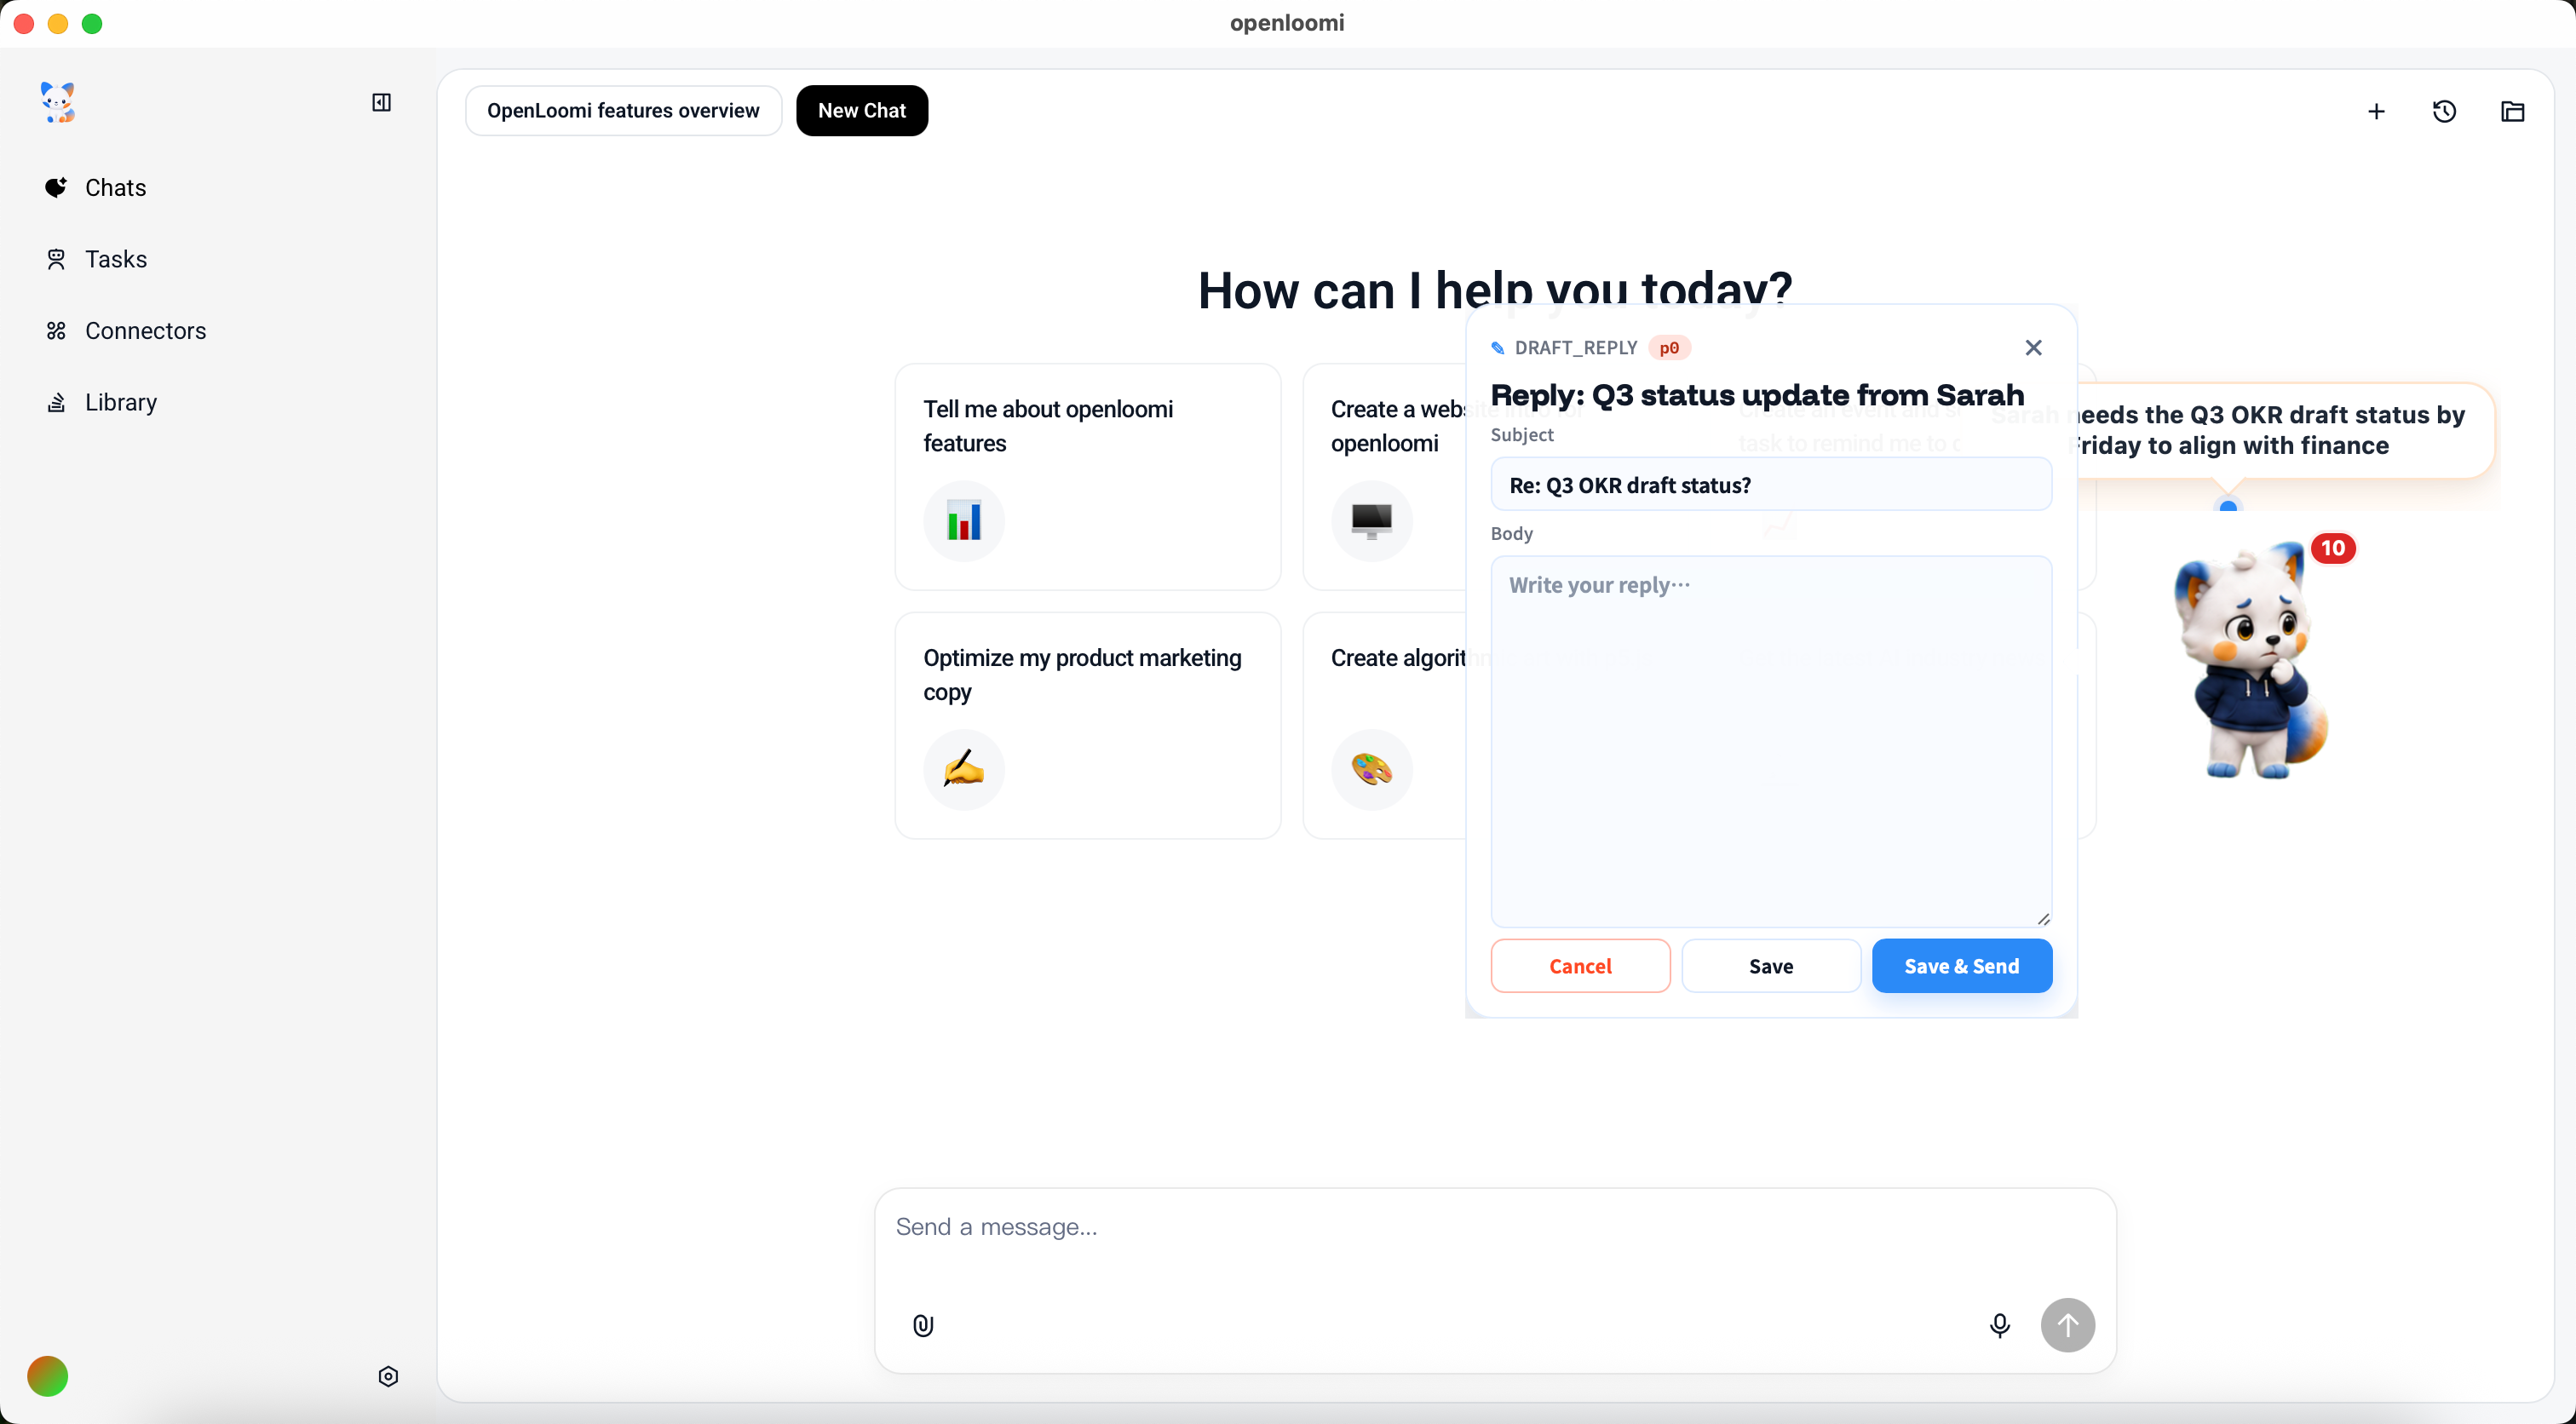This screenshot has width=2576, height=1424.
Task: Click the DRAFT_REPLY pencil icon
Action: coord(1498,348)
